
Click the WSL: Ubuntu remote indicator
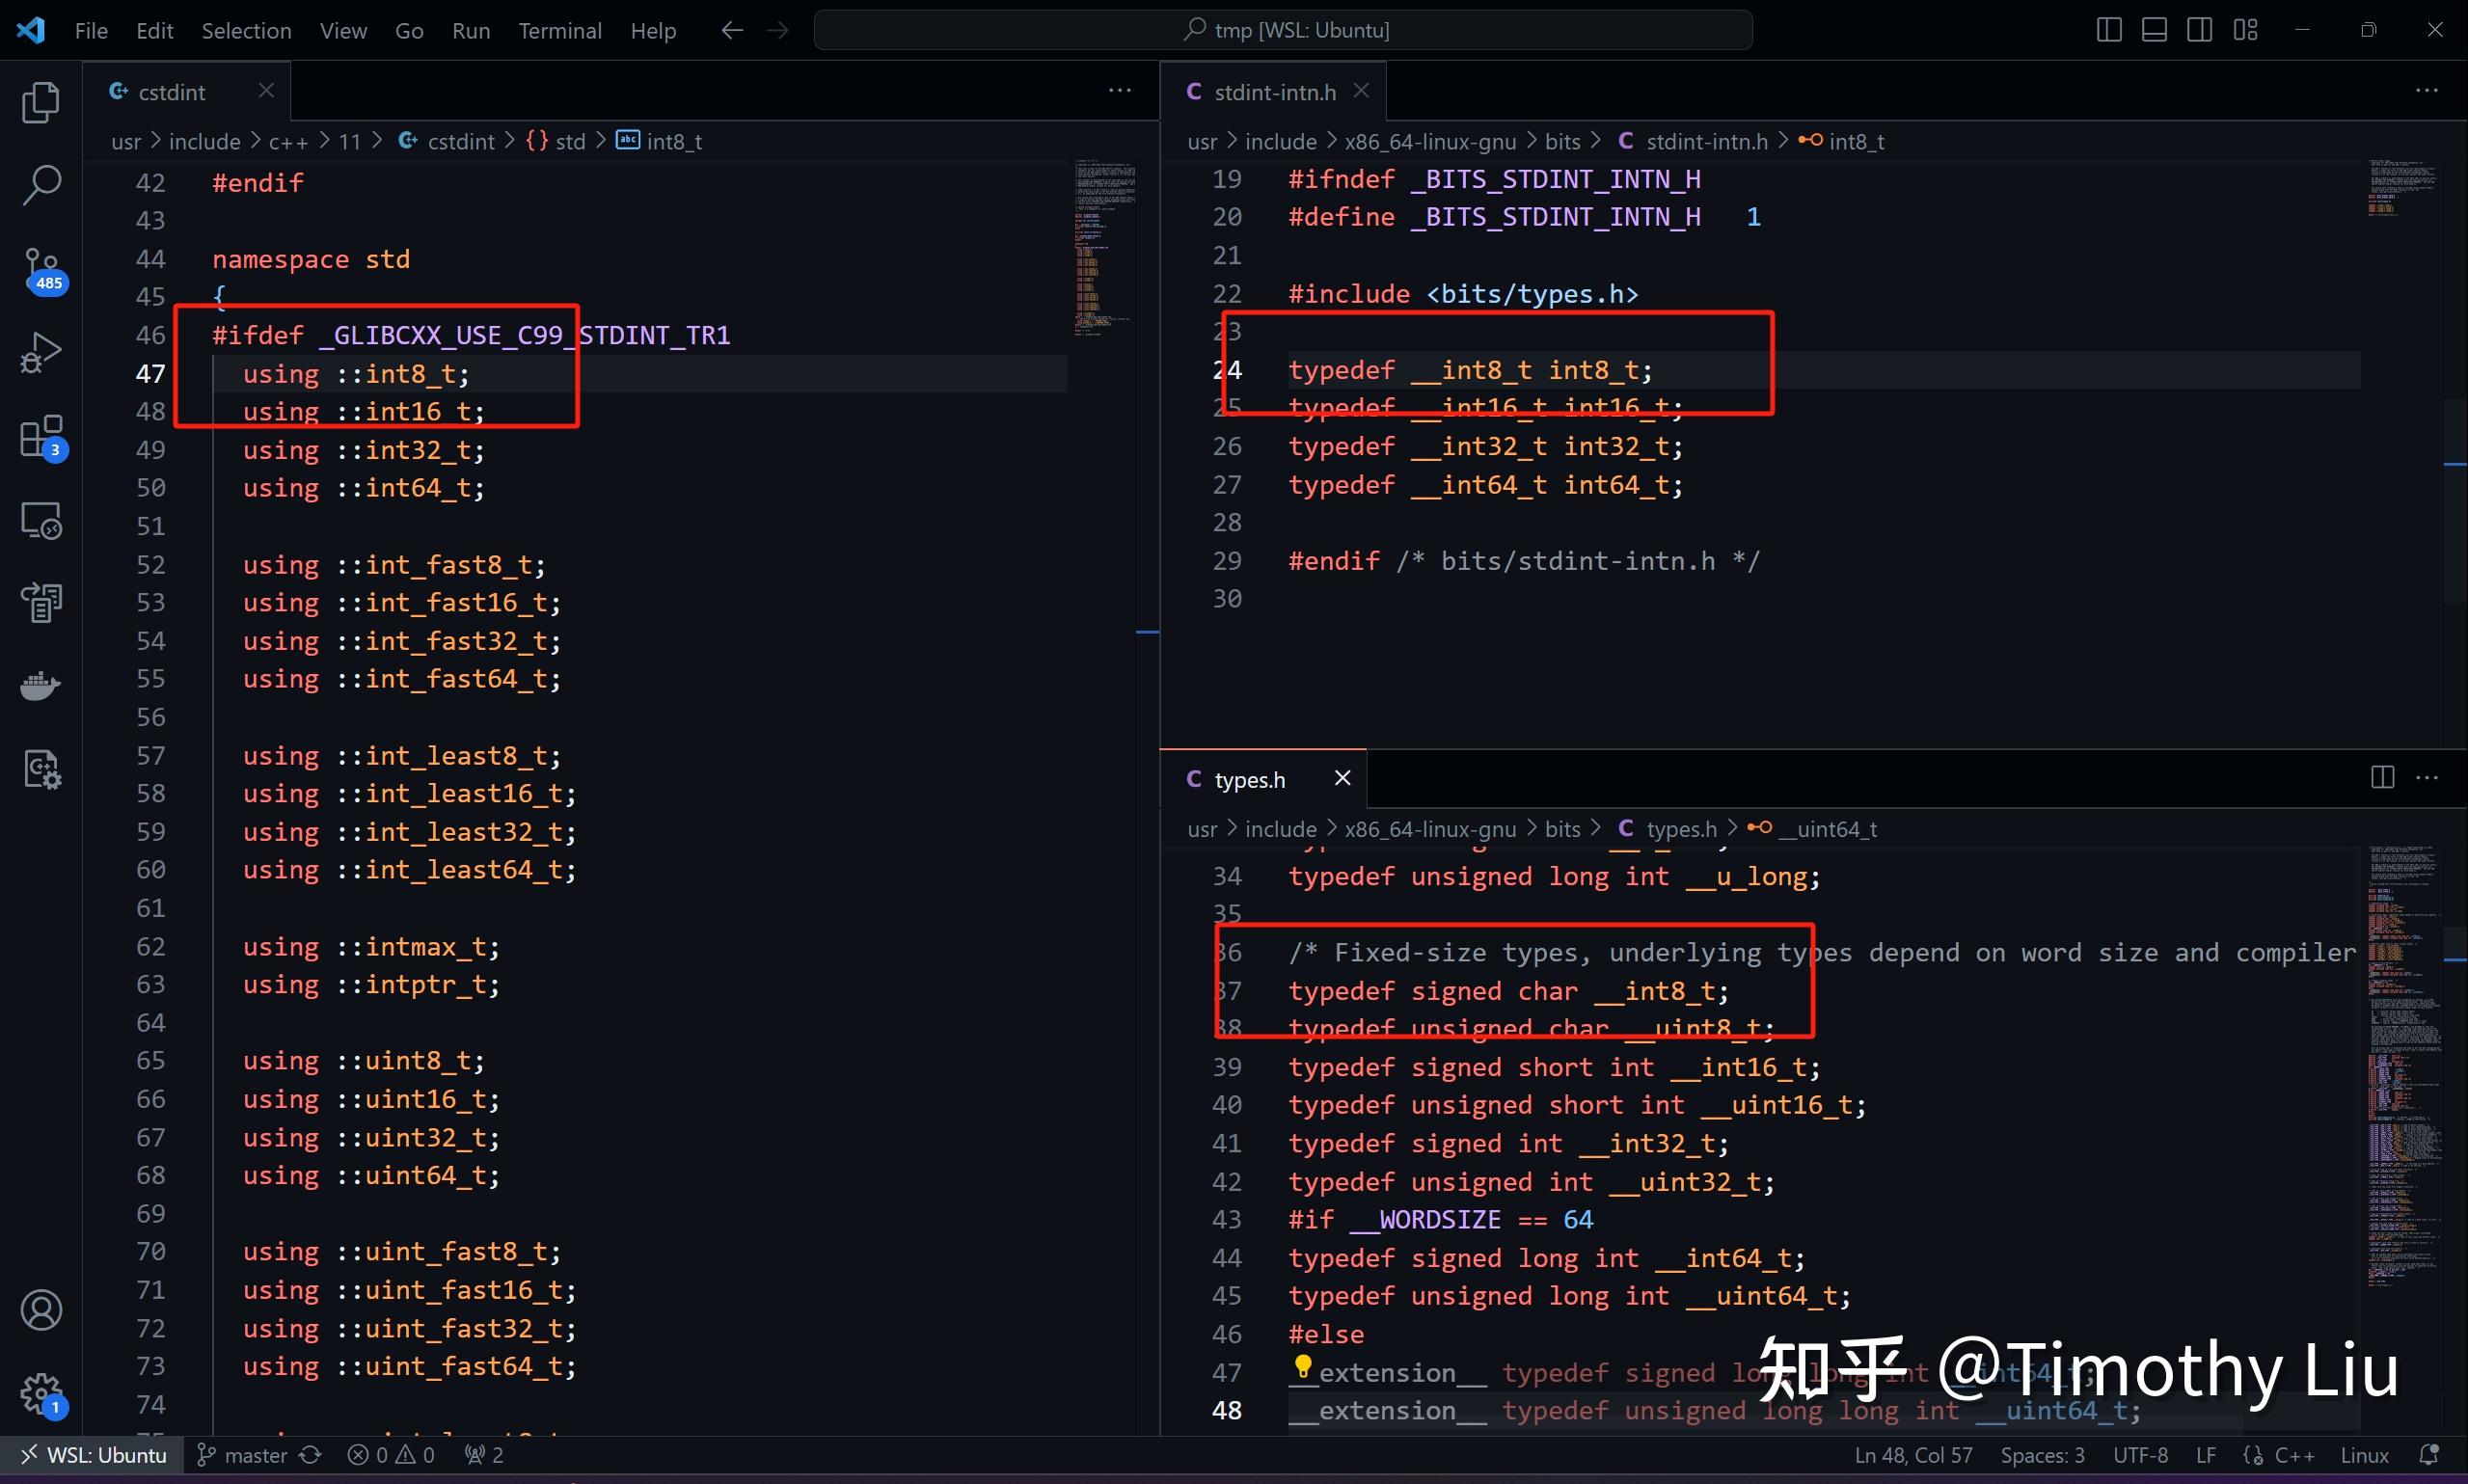click(94, 1455)
